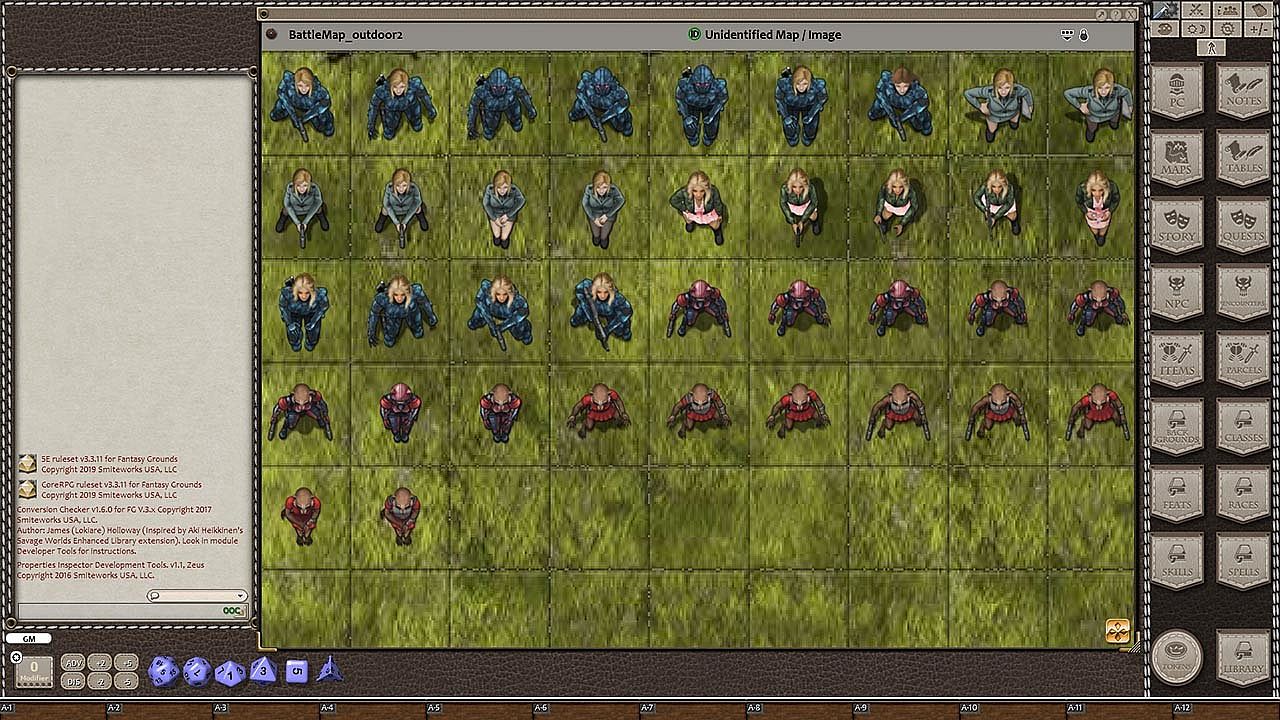Image resolution: width=1280 pixels, height=720 pixels.
Task: Open the Skills panel
Action: coord(1177,560)
